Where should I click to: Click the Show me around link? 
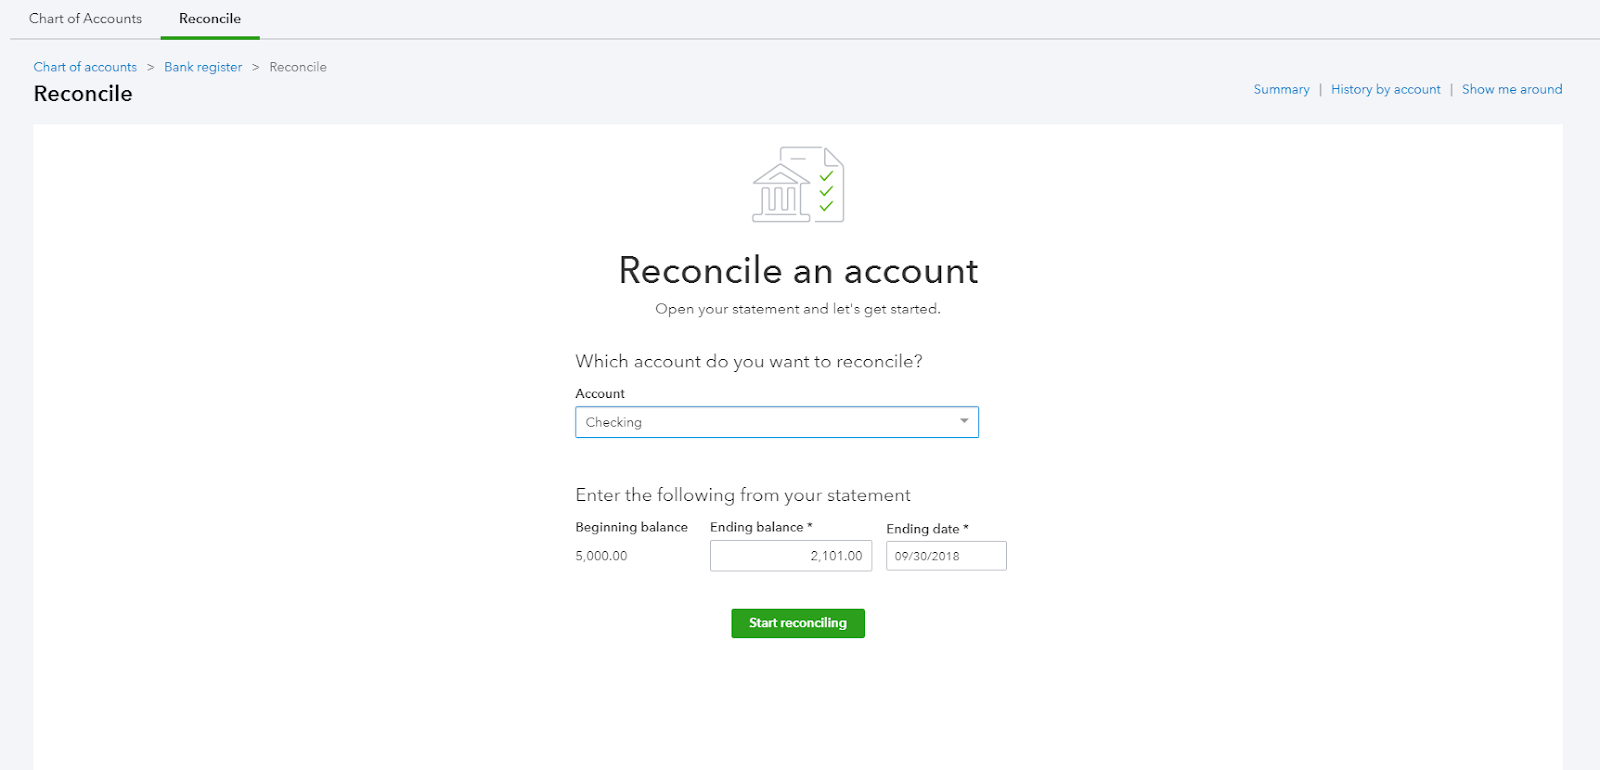pyautogui.click(x=1512, y=89)
